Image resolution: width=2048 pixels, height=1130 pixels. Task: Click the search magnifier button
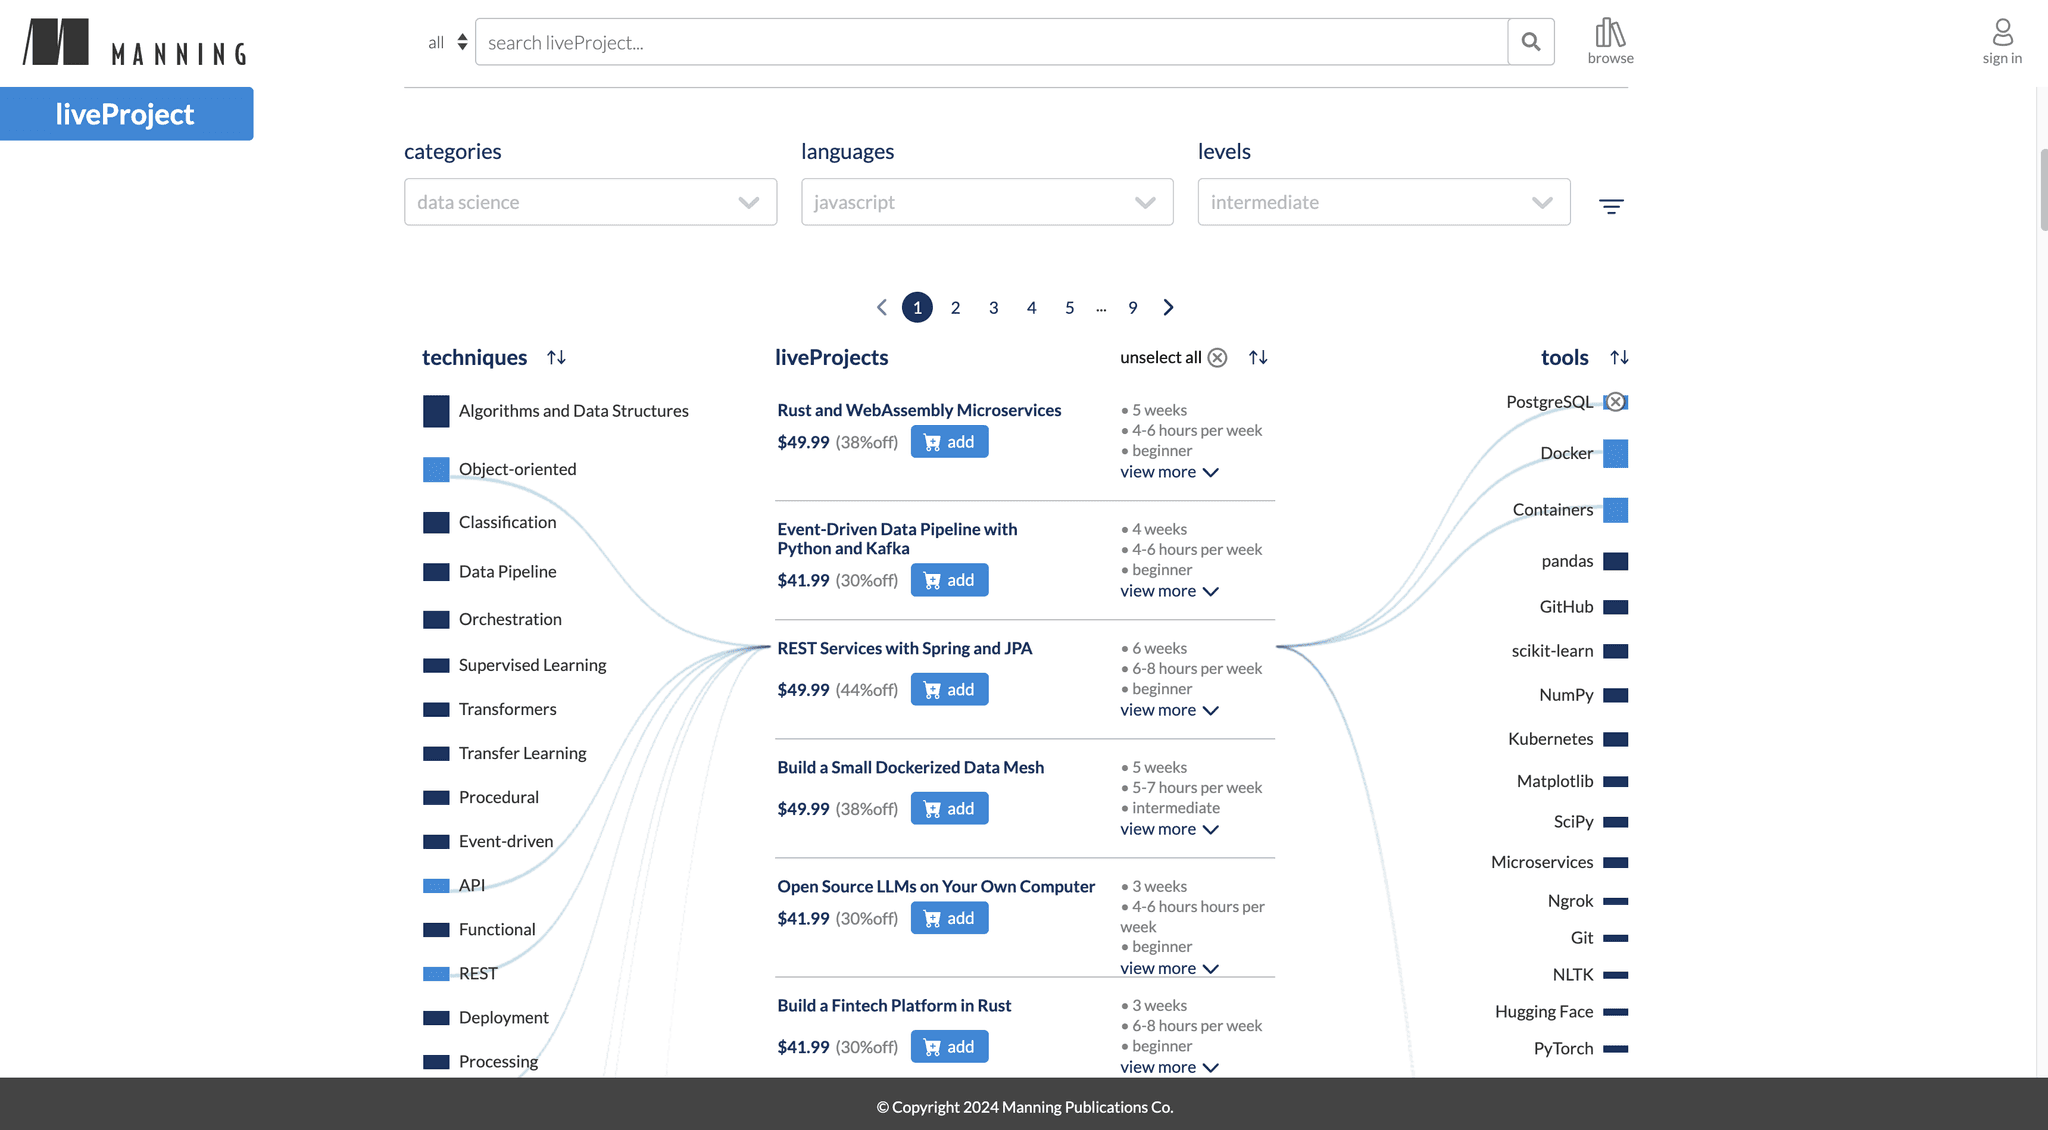(1530, 42)
